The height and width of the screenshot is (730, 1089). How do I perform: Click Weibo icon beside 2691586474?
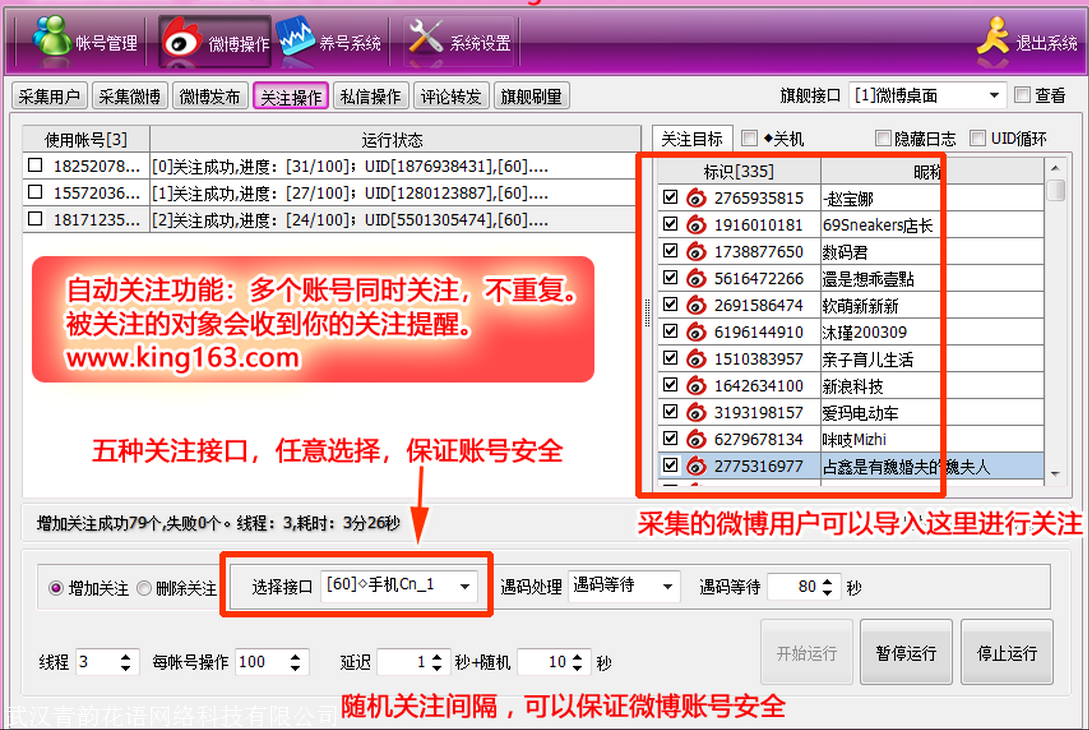coord(696,306)
